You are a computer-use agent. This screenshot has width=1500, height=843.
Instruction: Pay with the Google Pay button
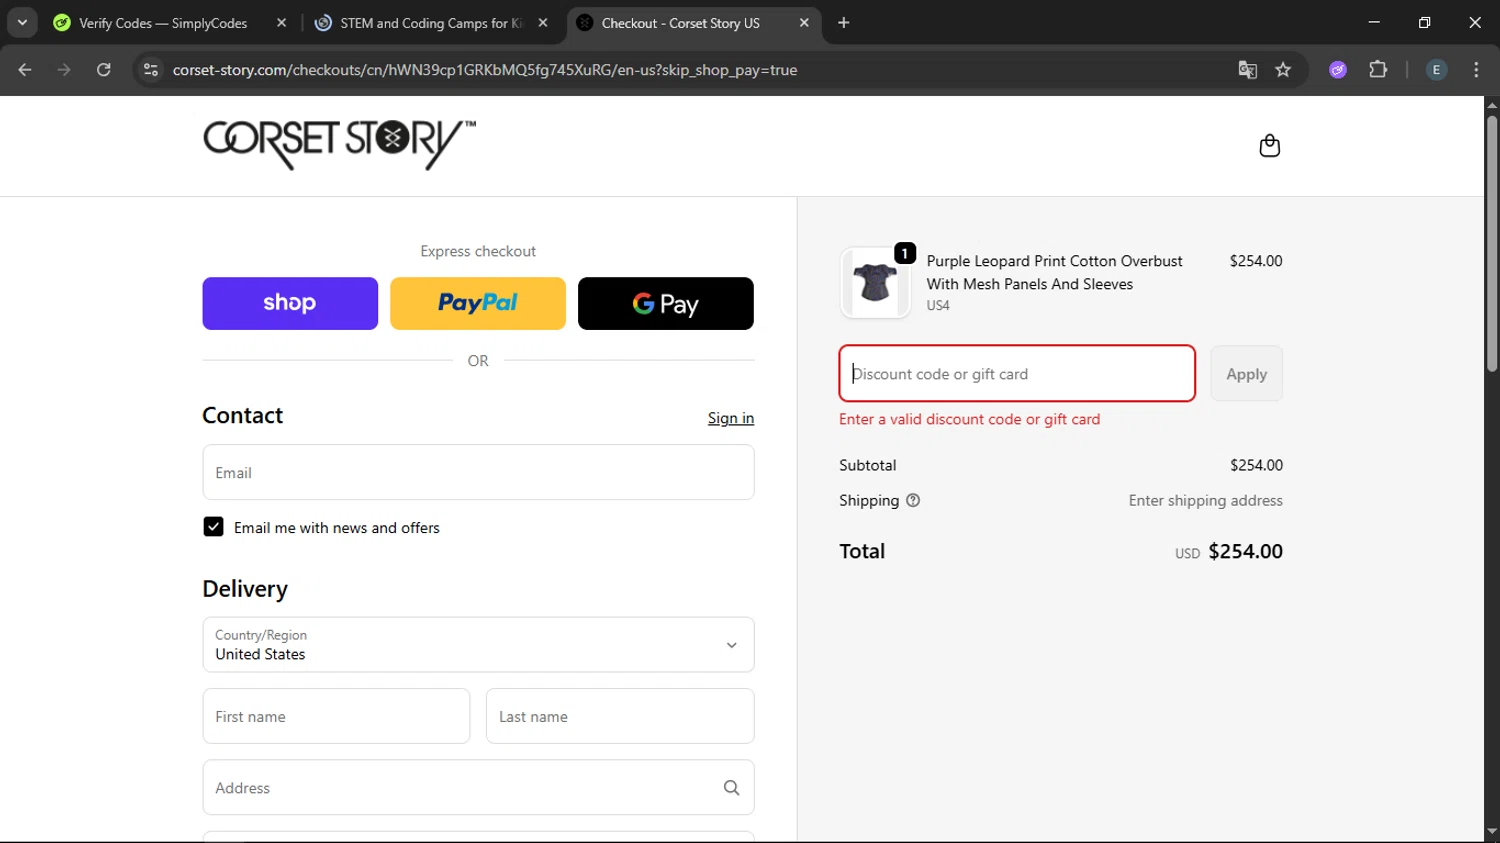(x=666, y=303)
